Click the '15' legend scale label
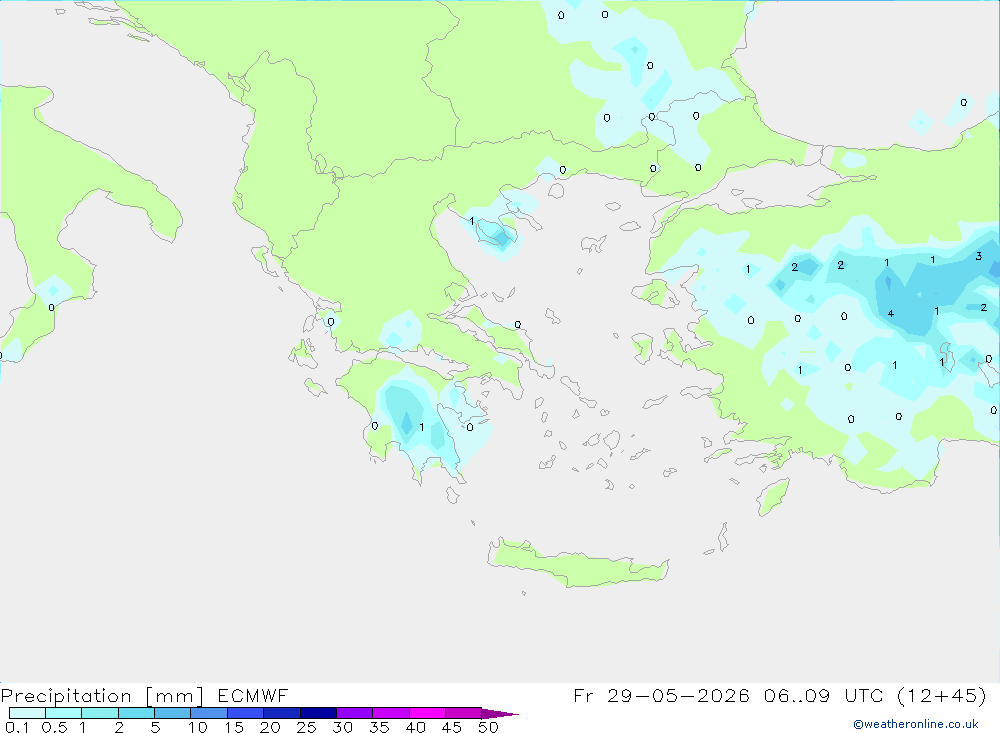The width and height of the screenshot is (1000, 733). tap(234, 727)
